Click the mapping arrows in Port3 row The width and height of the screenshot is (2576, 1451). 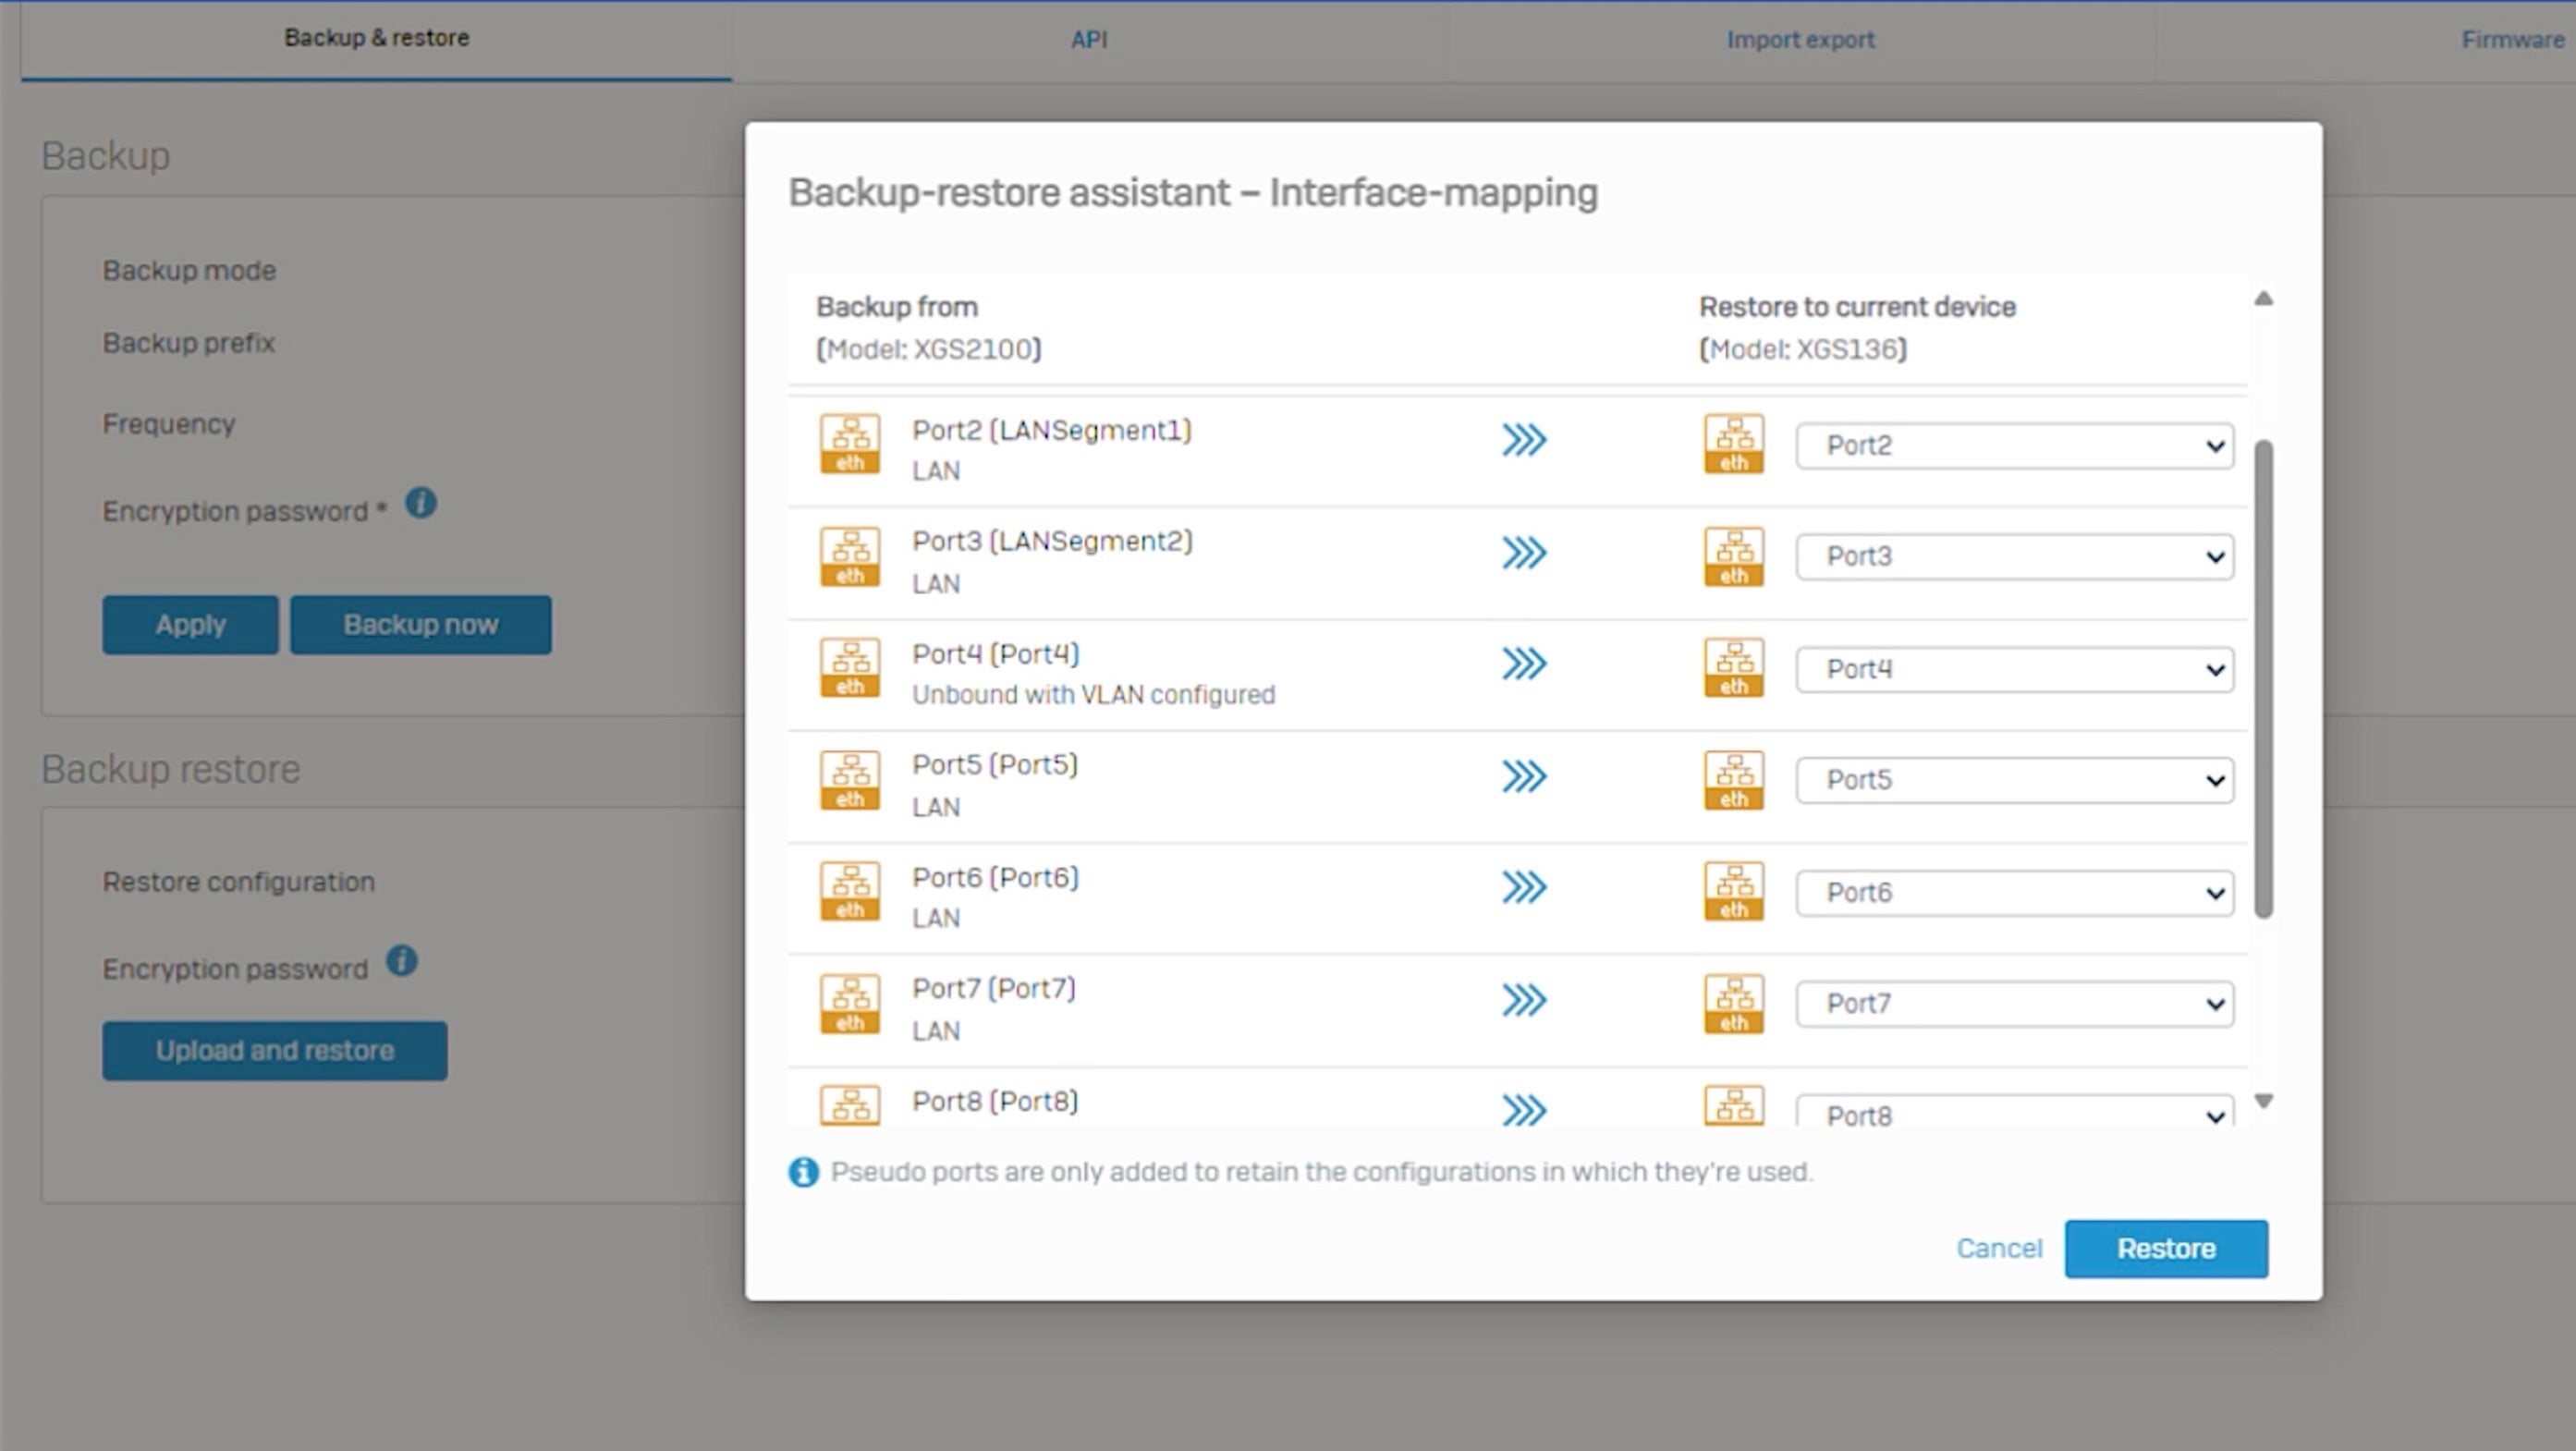click(x=1523, y=552)
